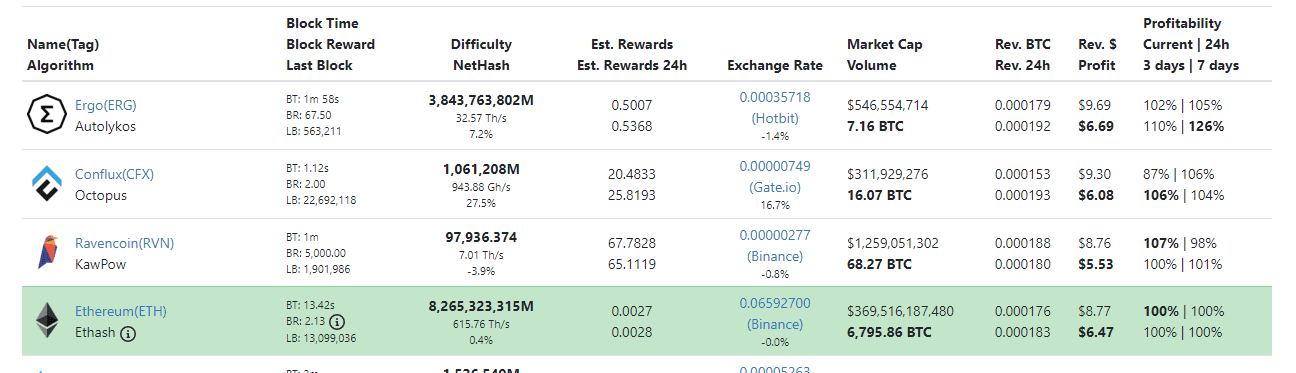Viewport: 1296px width, 373px height.
Task: Open the Ethereum(ETH) coin link
Action: coord(121,311)
